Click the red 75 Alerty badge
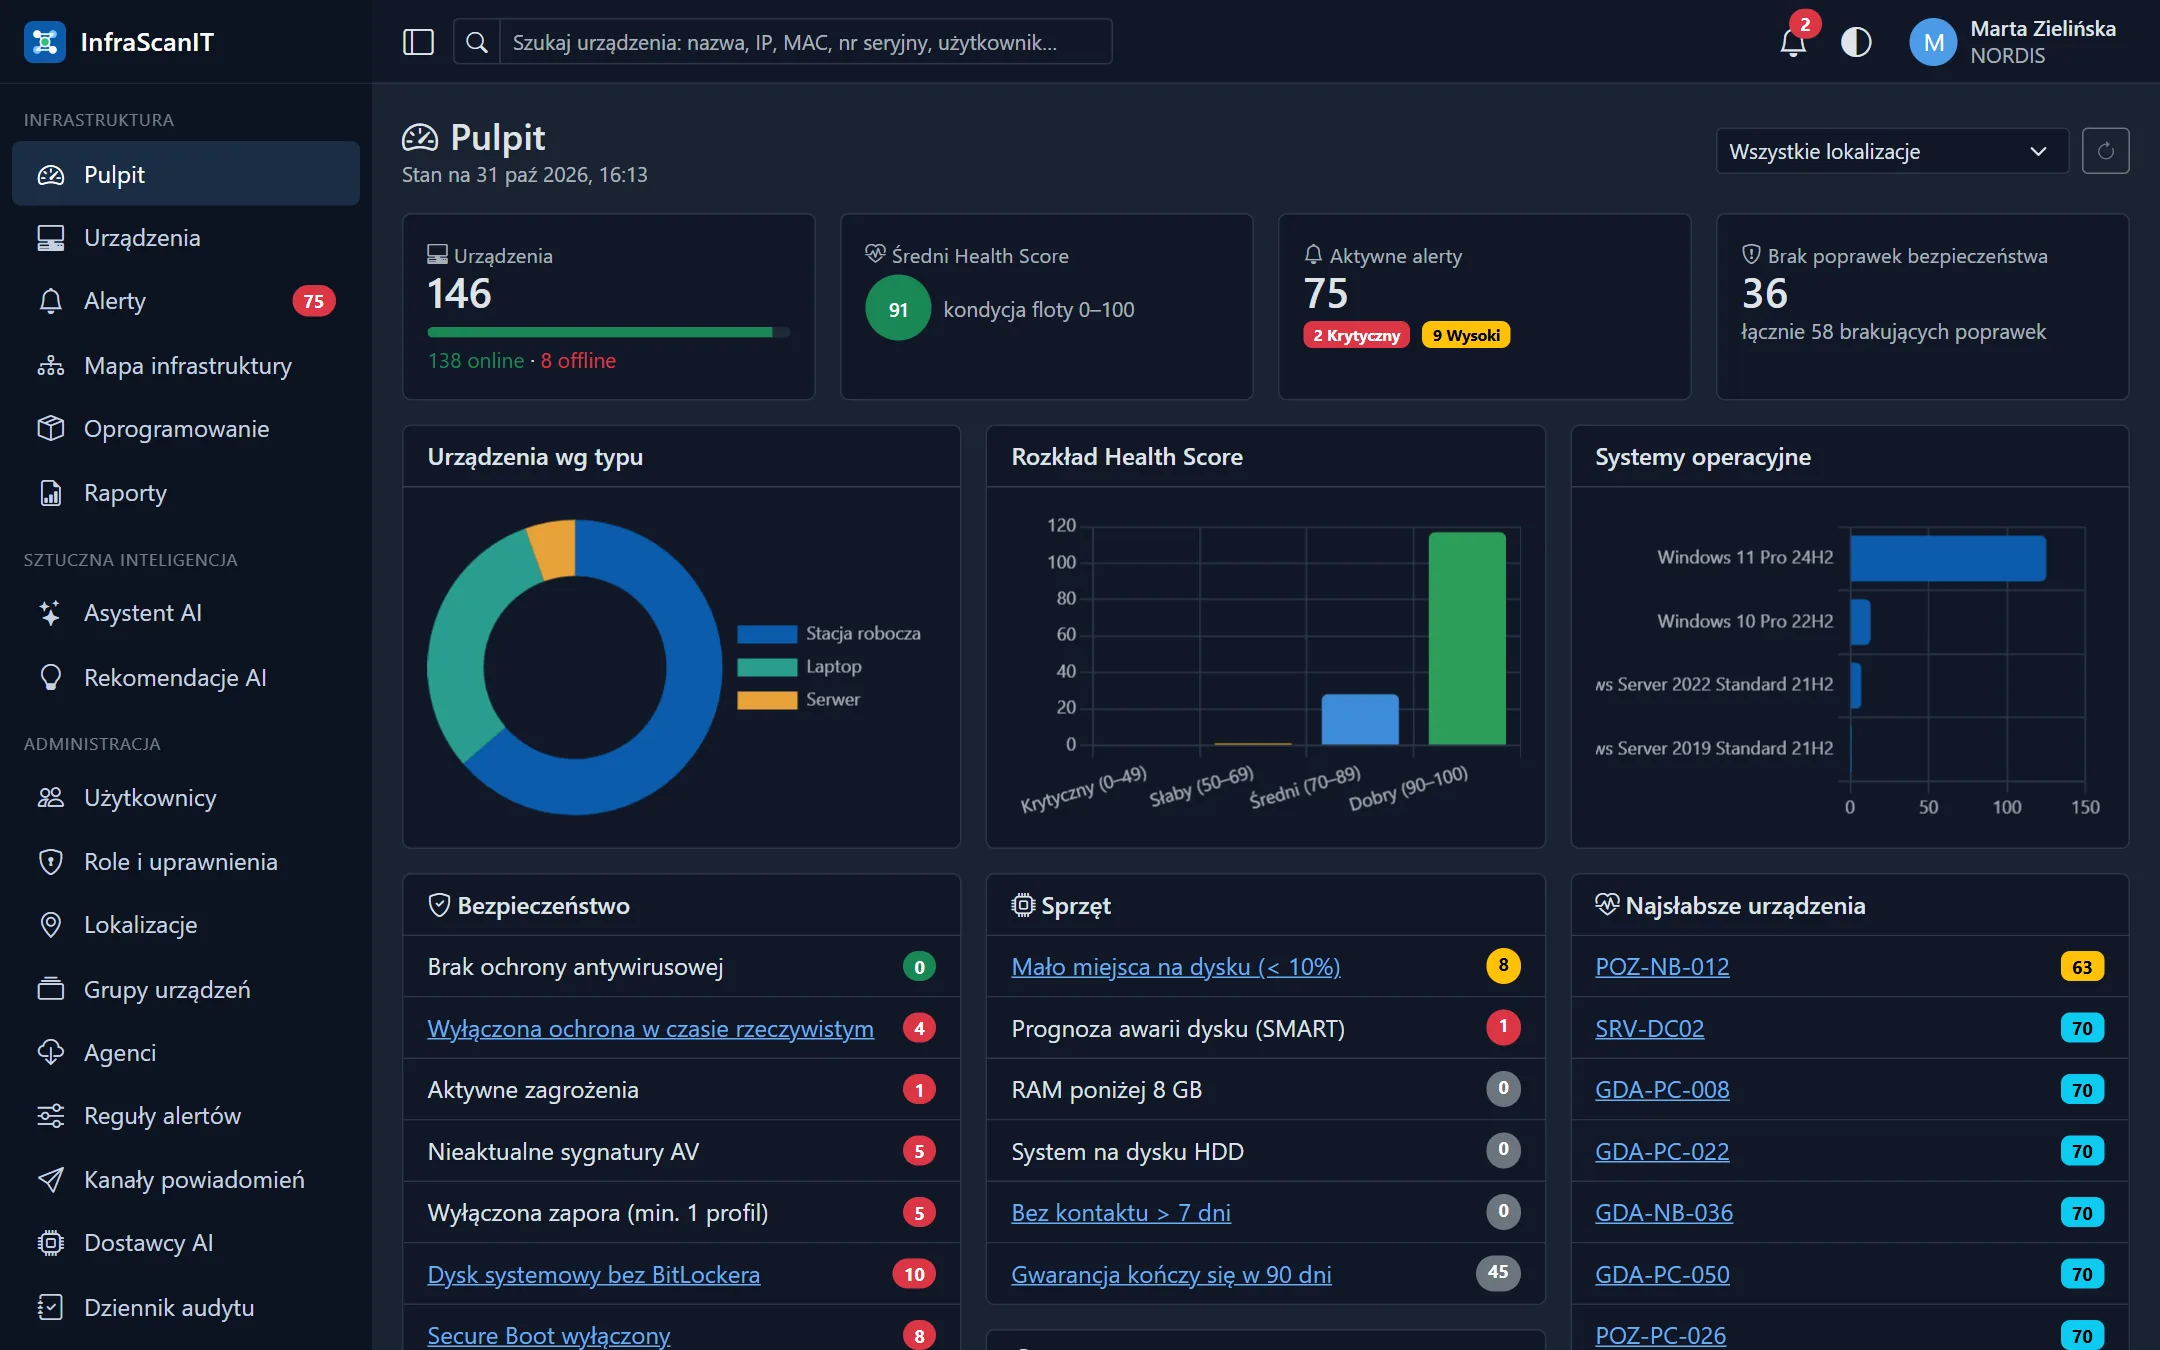Image resolution: width=2160 pixels, height=1350 pixels. (x=313, y=301)
